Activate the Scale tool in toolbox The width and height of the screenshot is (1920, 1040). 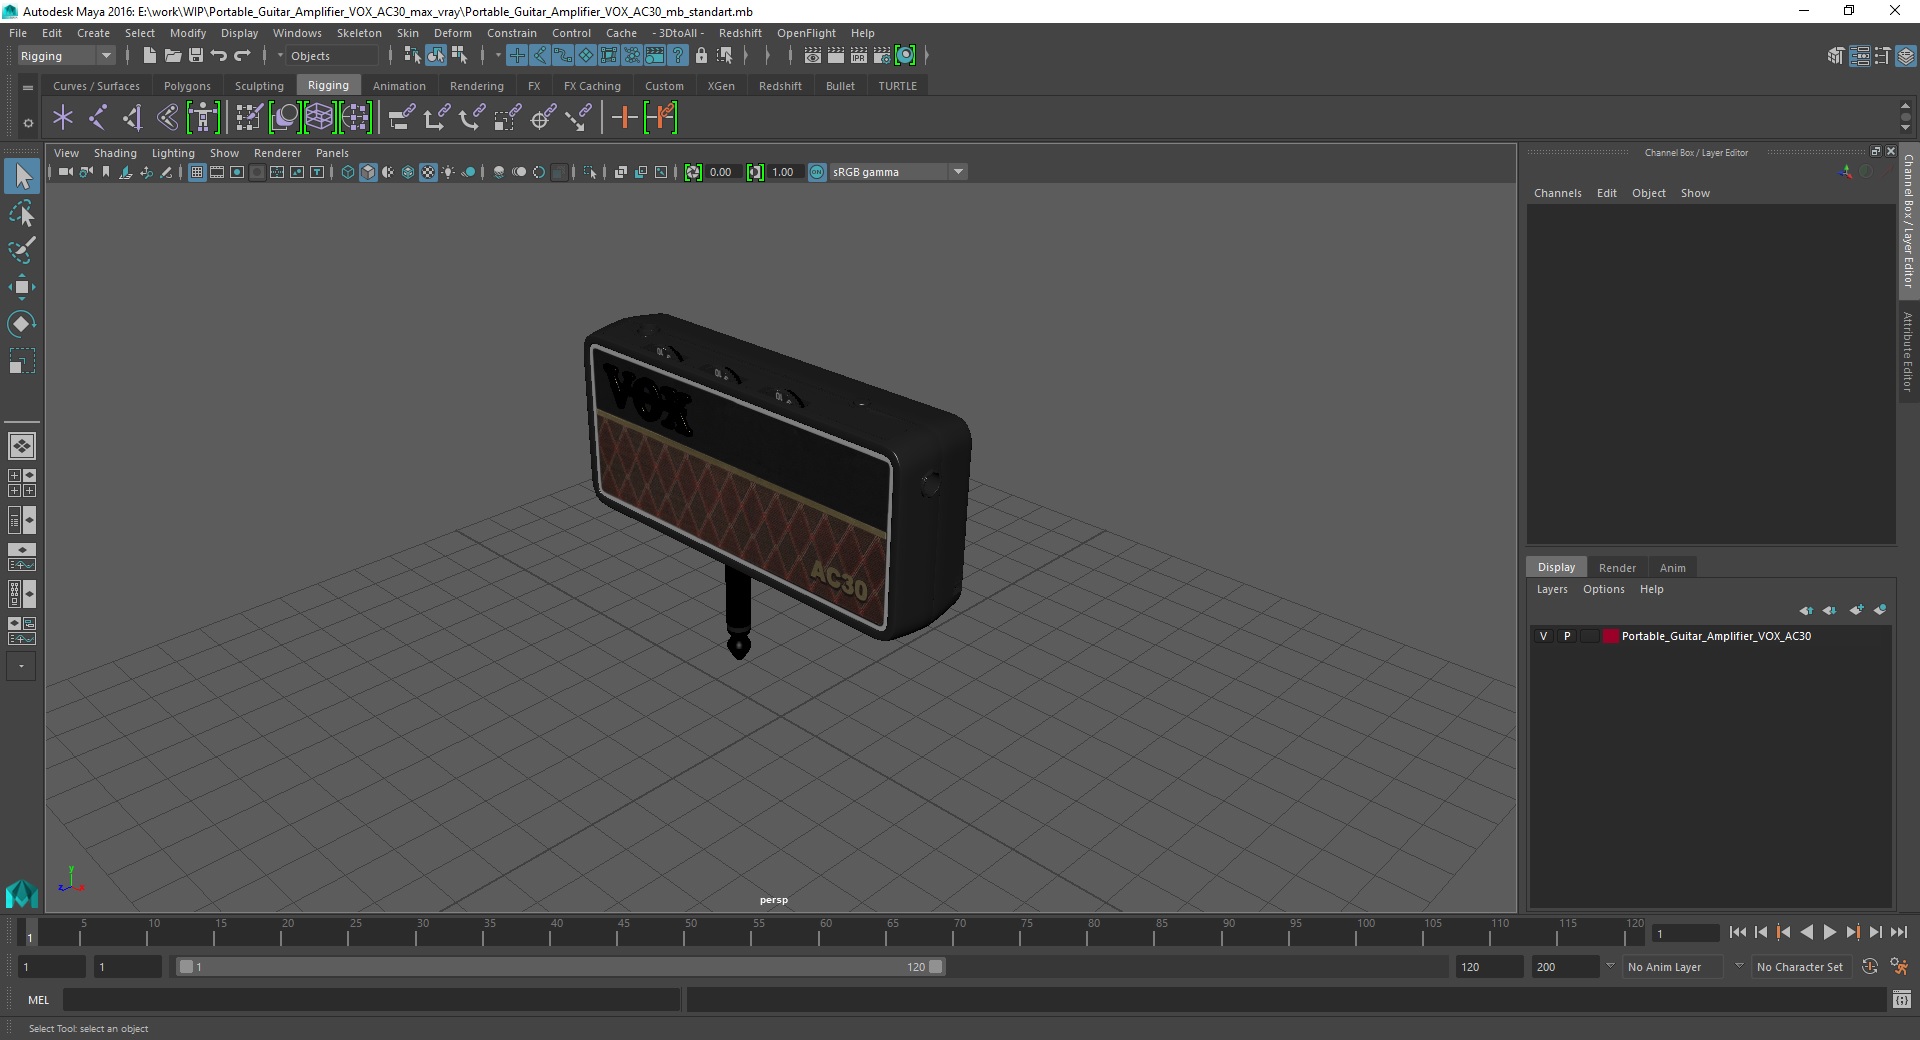tap(22, 361)
